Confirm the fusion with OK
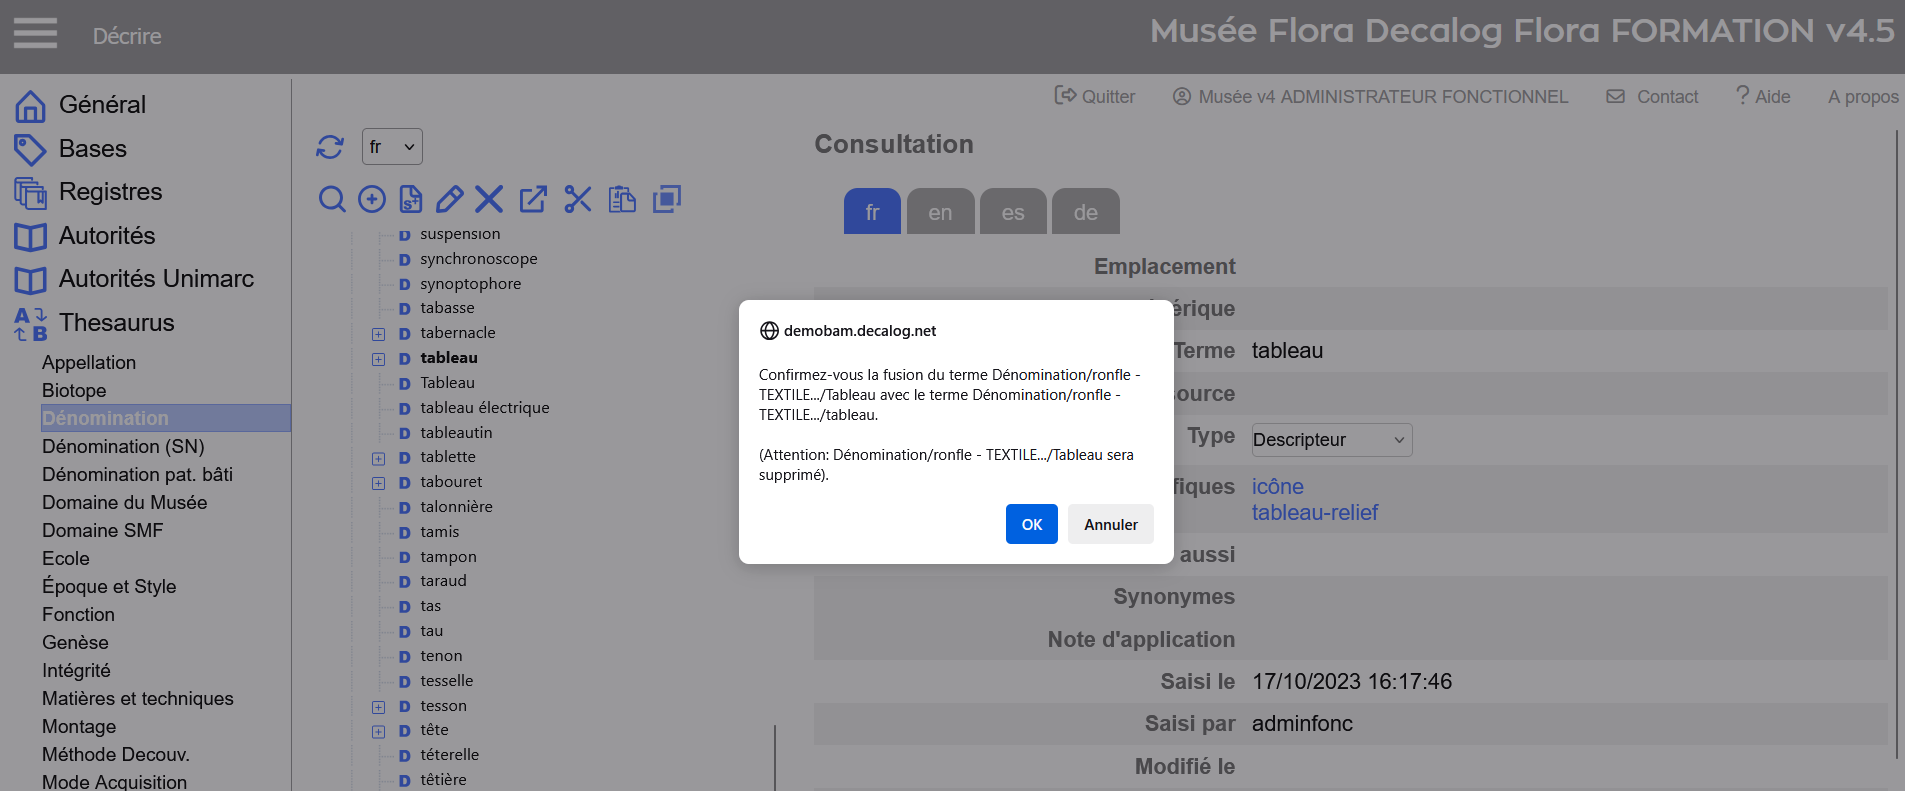This screenshot has width=1905, height=791. point(1031,524)
